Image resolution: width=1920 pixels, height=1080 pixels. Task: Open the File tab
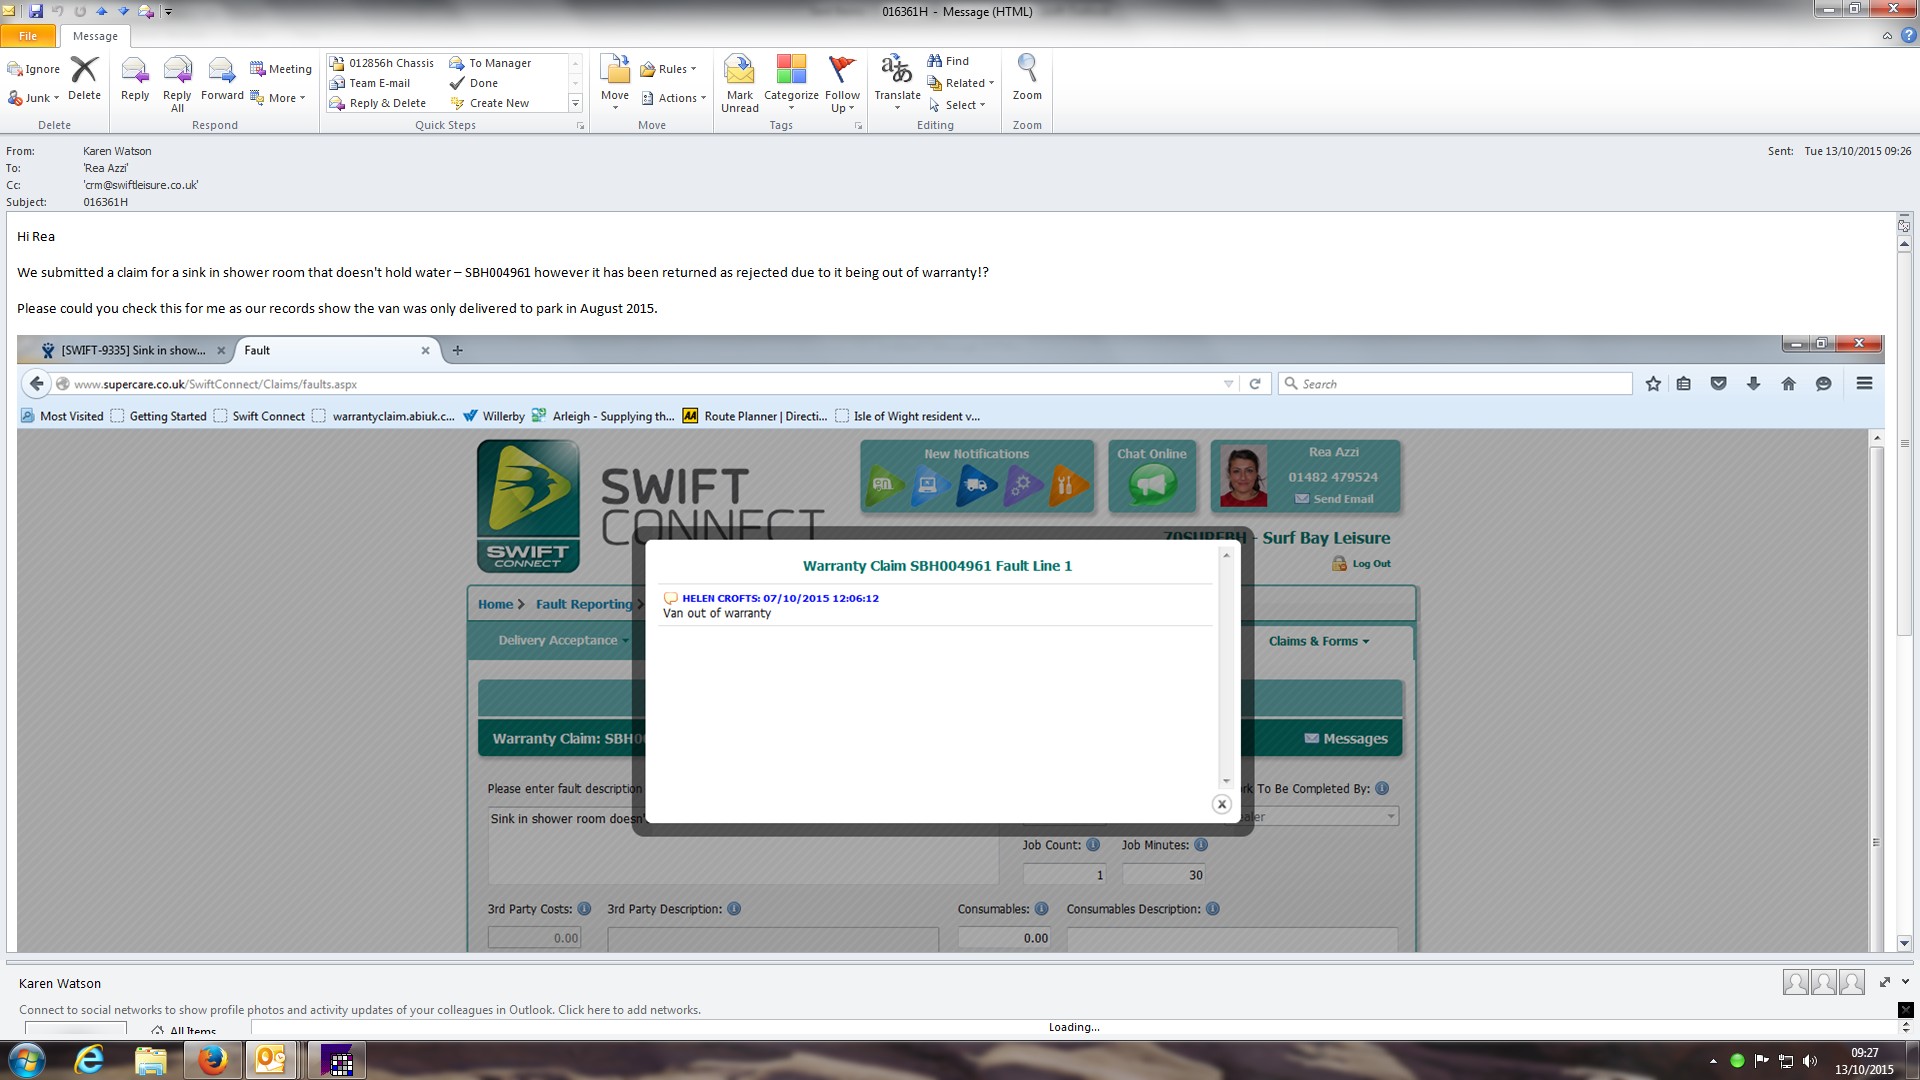(28, 36)
